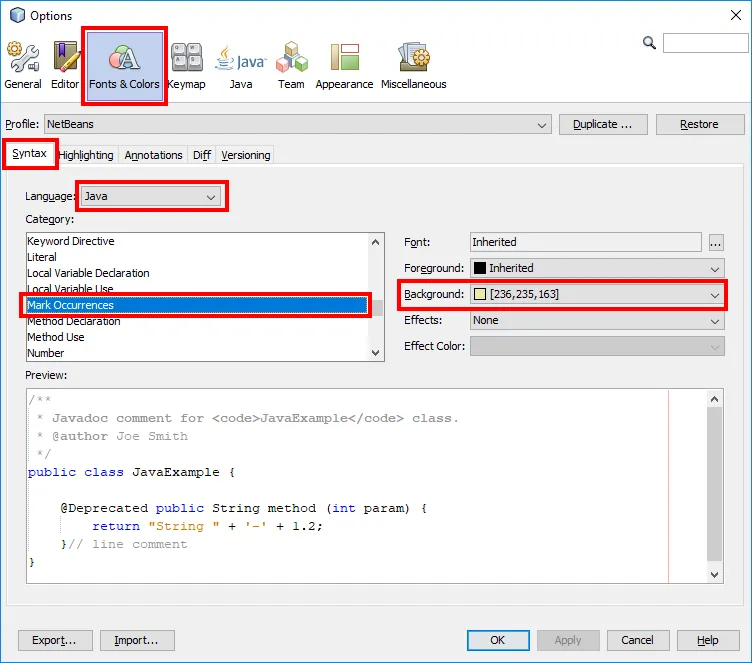Click the yellow Background color swatch
This screenshot has width=752, height=663.
(480, 294)
